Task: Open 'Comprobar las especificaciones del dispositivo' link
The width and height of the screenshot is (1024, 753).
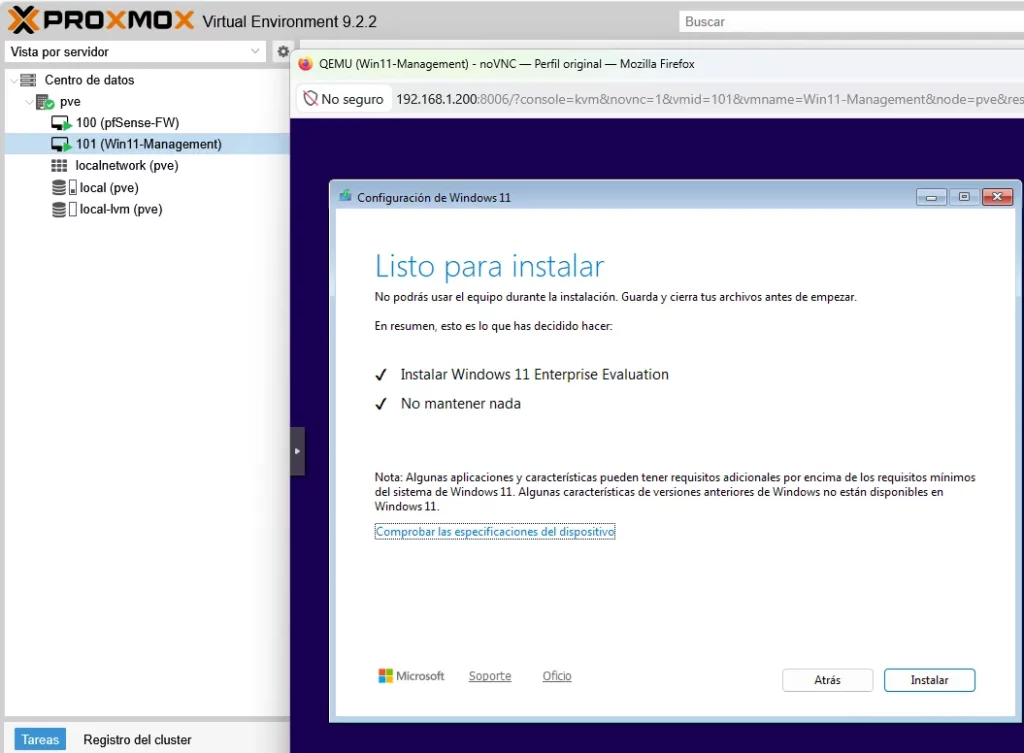Action: (x=495, y=532)
